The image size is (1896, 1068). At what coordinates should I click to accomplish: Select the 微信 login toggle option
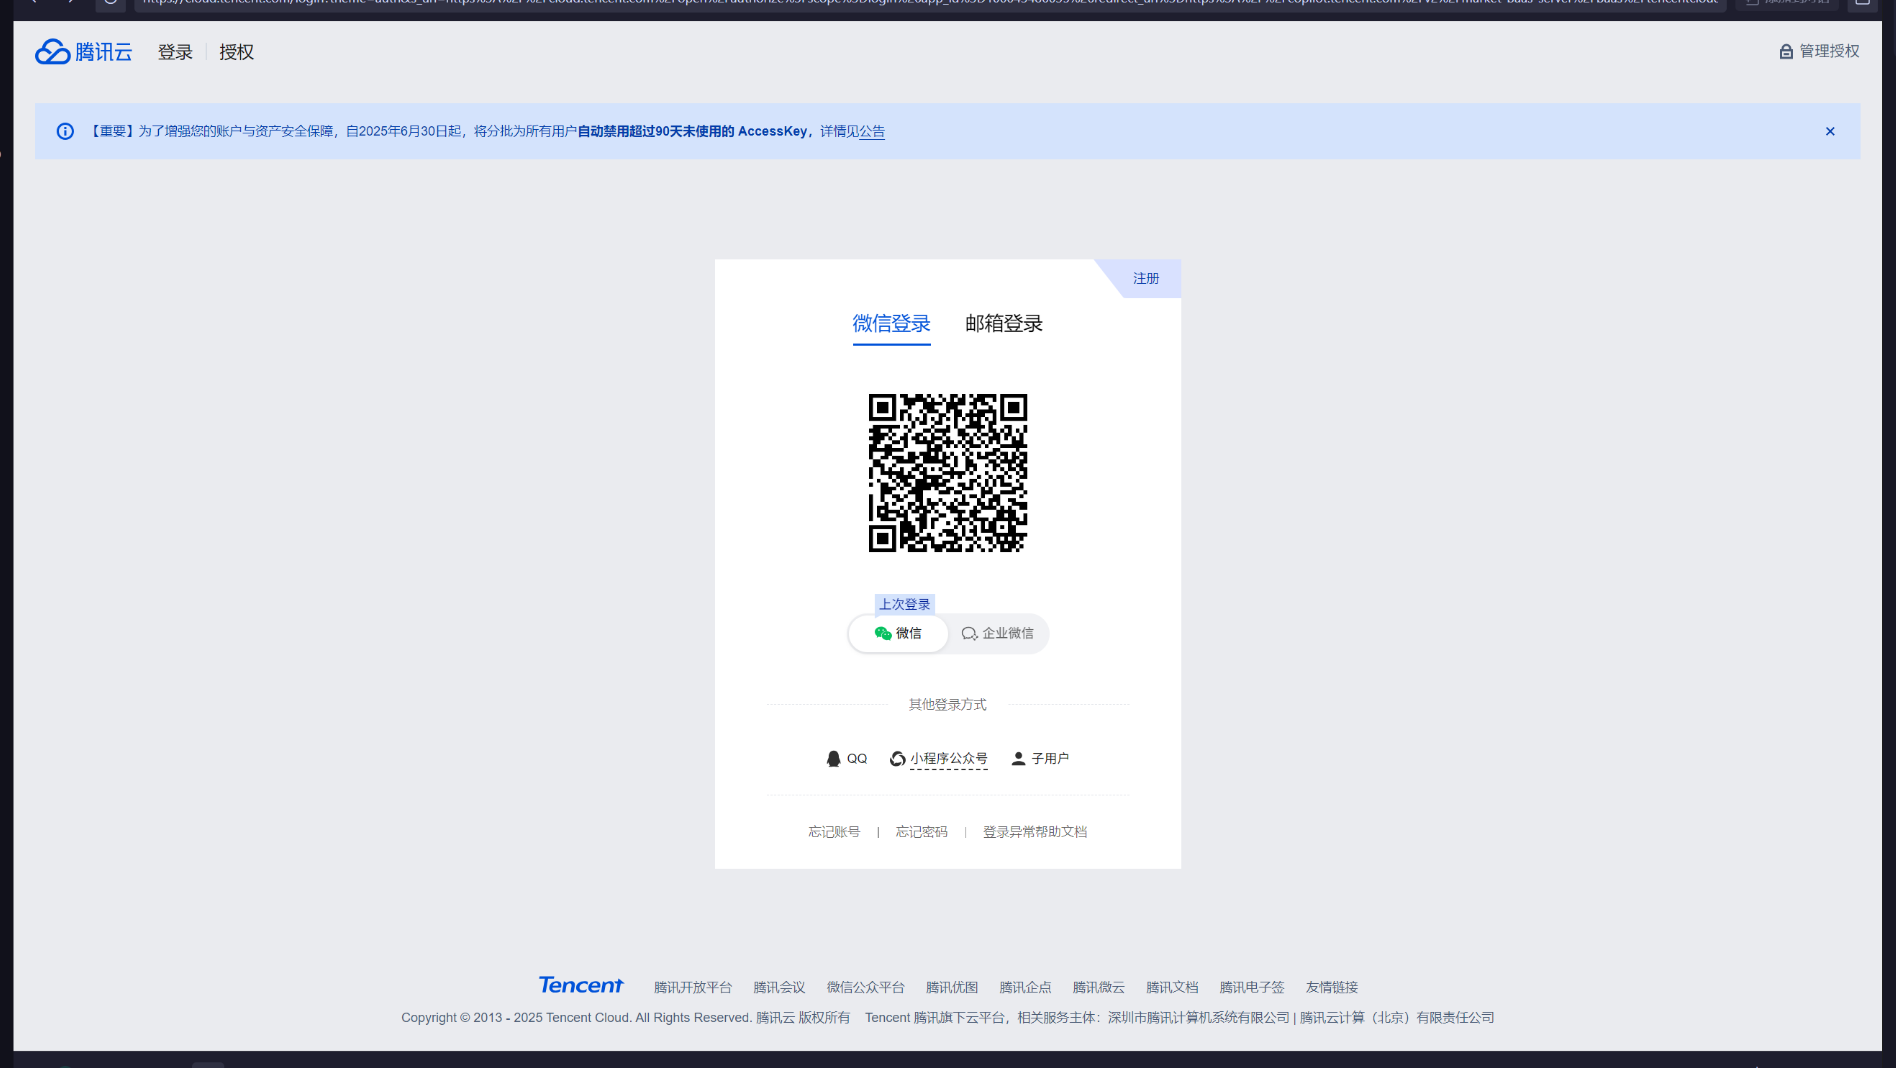pos(898,633)
